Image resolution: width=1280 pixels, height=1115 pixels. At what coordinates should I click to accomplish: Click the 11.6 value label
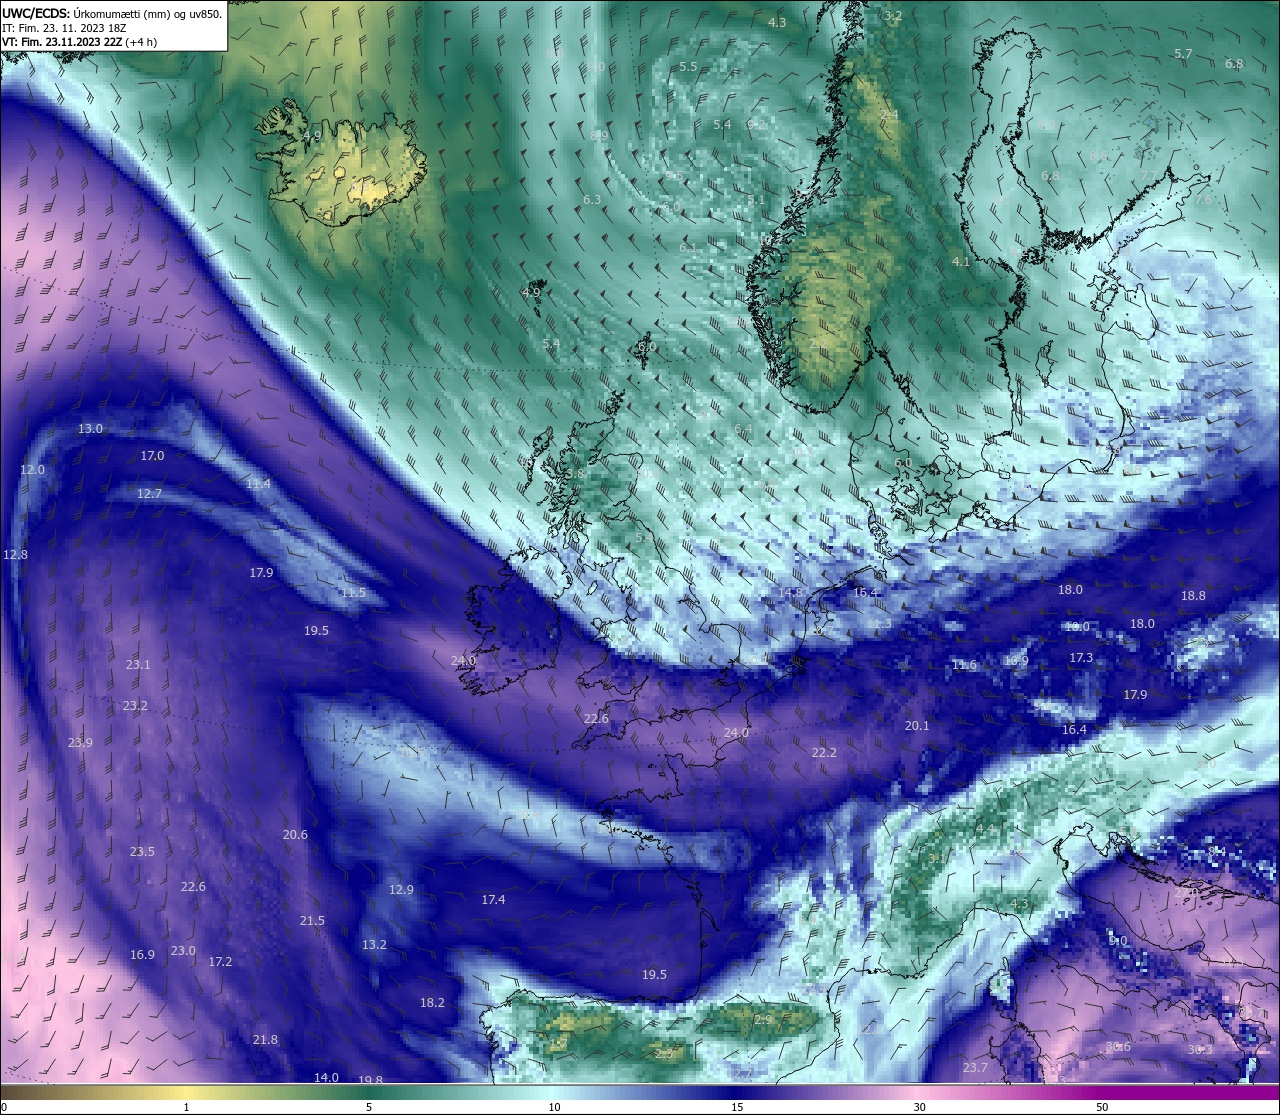click(964, 665)
